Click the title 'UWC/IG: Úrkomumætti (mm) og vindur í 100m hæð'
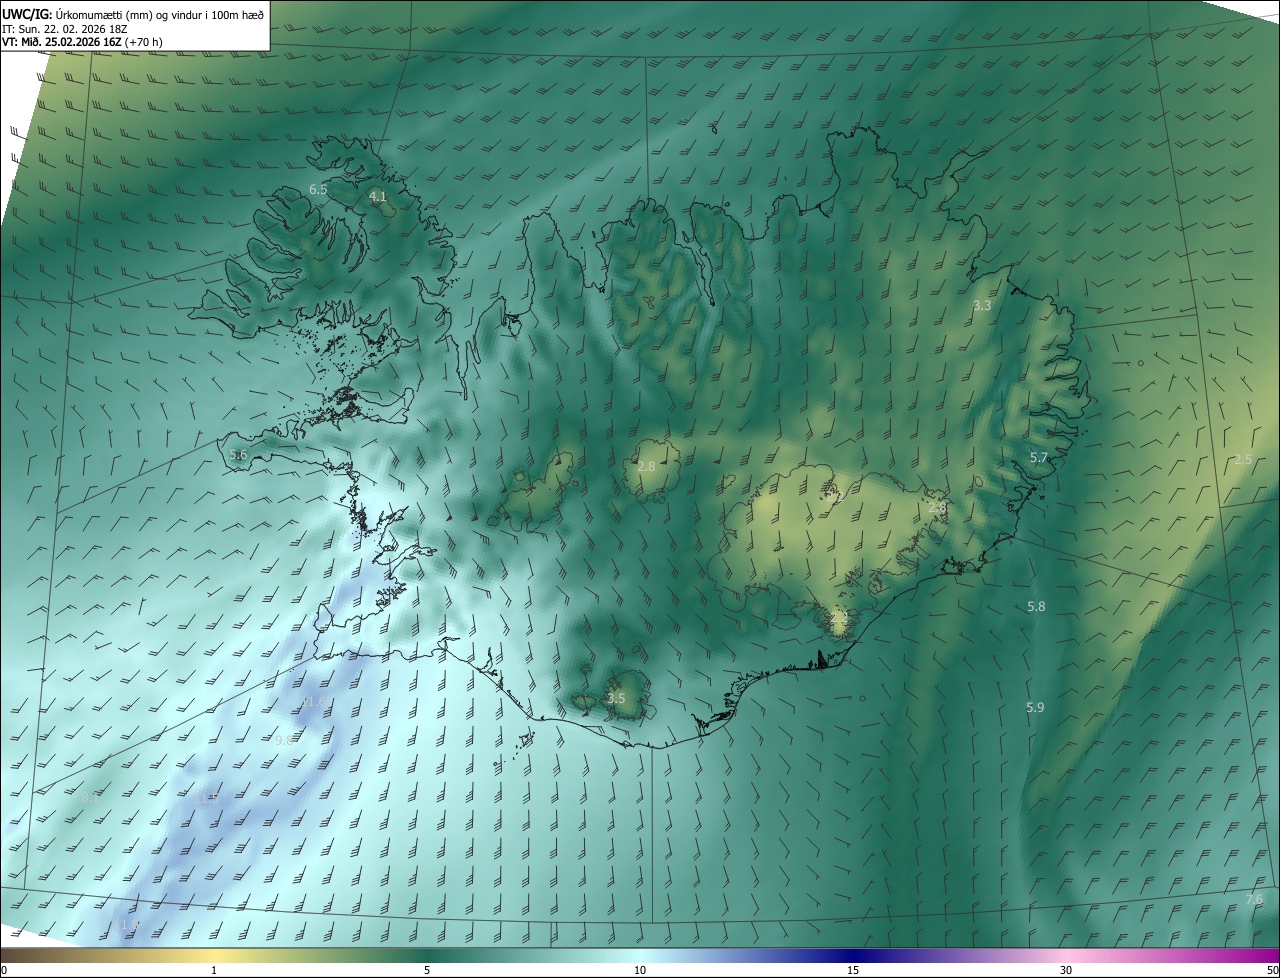Viewport: 1280px width, 978px height. (x=133, y=13)
